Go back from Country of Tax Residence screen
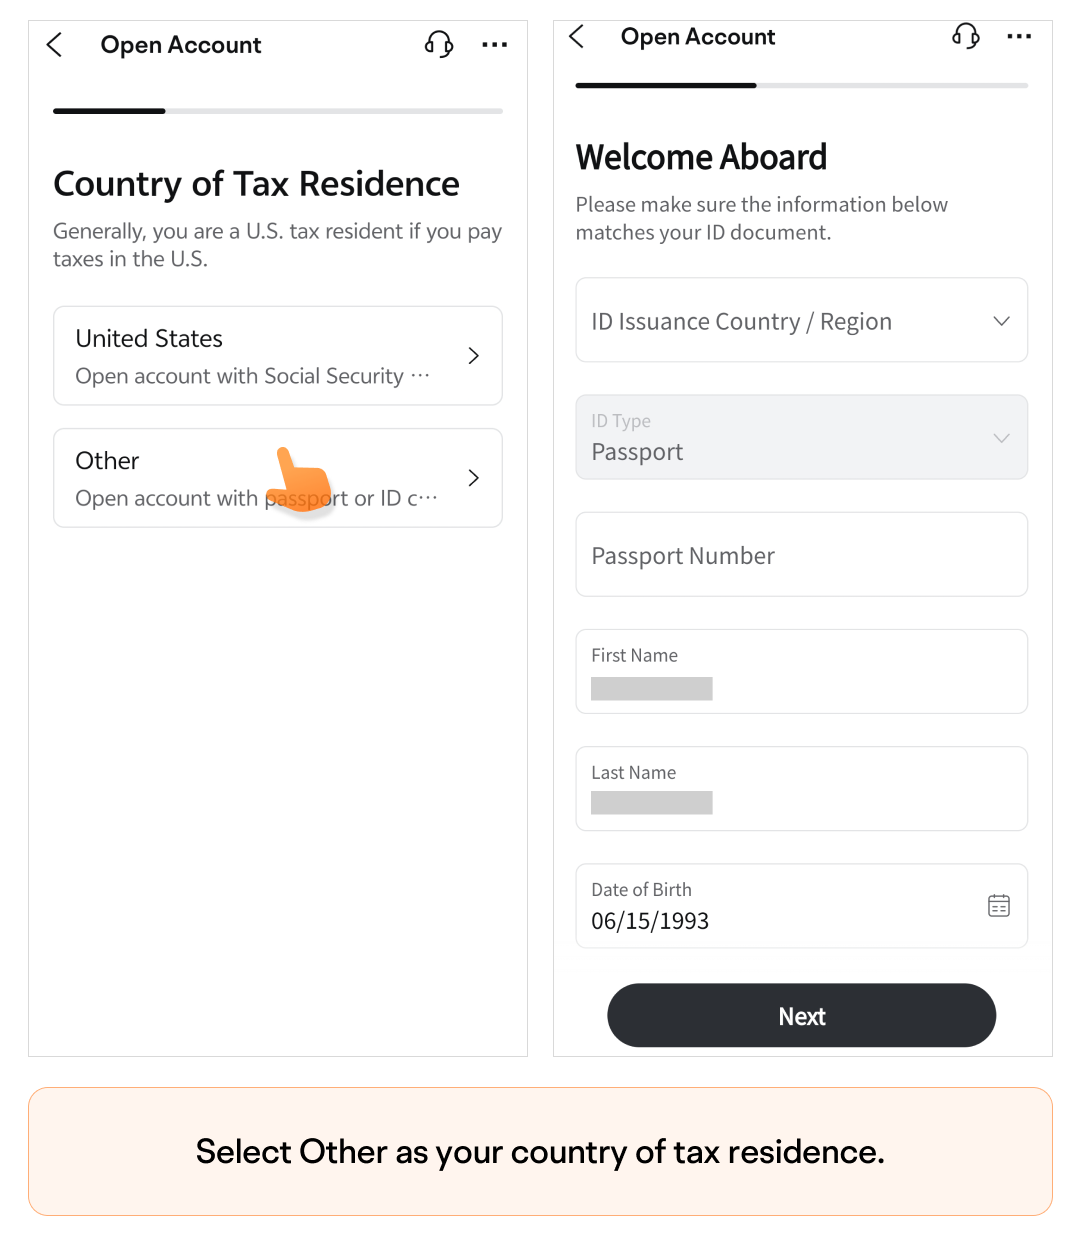 pyautogui.click(x=55, y=45)
